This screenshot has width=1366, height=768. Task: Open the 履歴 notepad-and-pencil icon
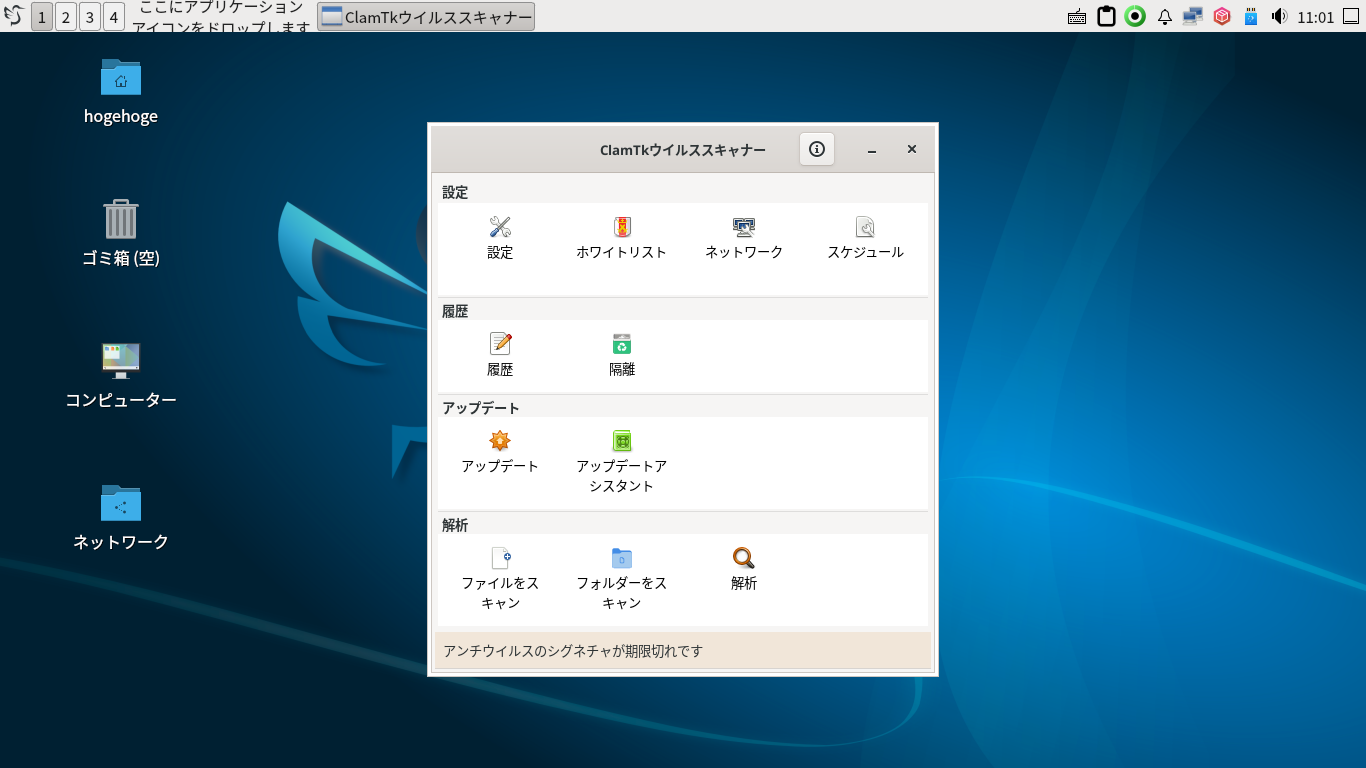pyautogui.click(x=500, y=344)
